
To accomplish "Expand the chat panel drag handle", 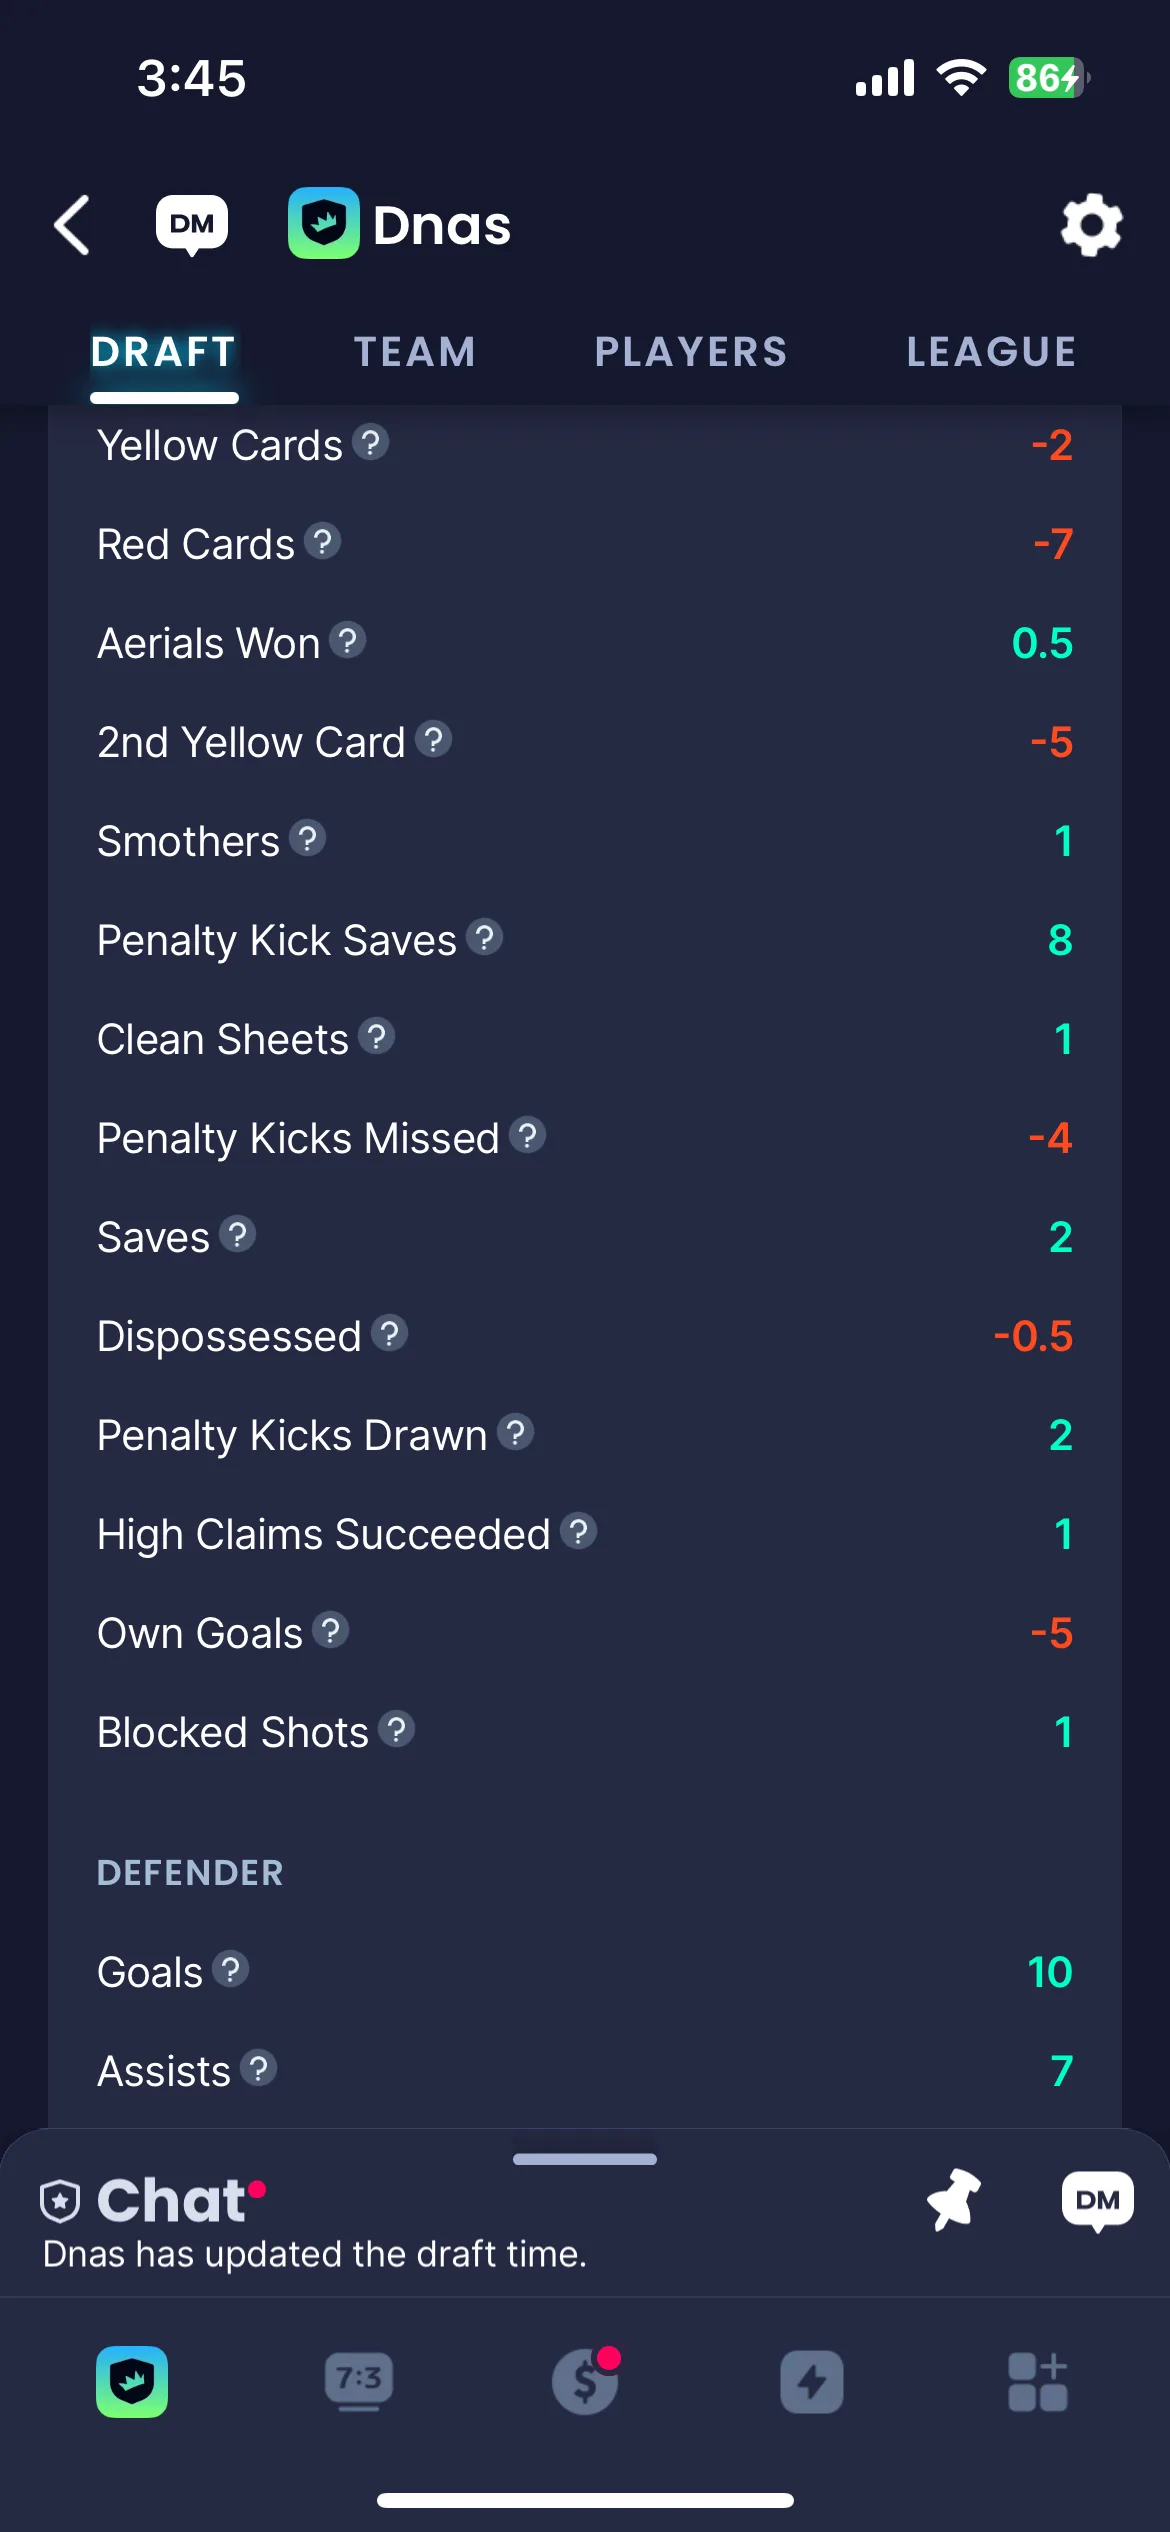I will [585, 2159].
